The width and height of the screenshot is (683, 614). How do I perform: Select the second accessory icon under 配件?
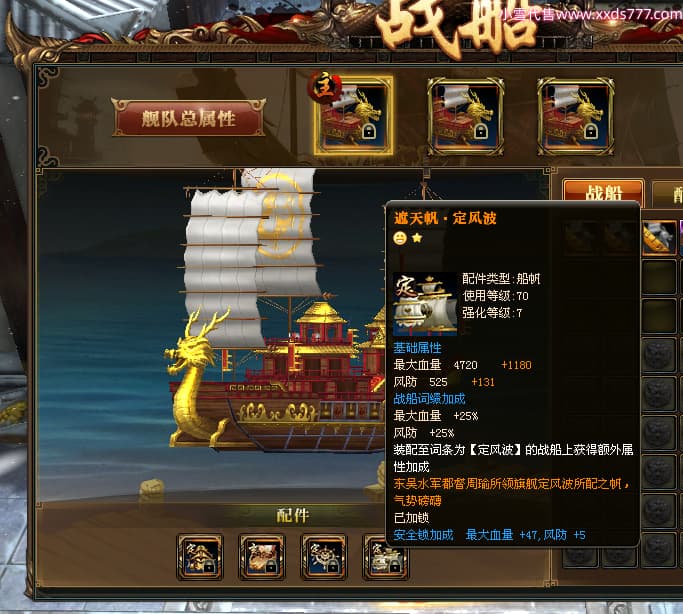pyautogui.click(x=262, y=557)
